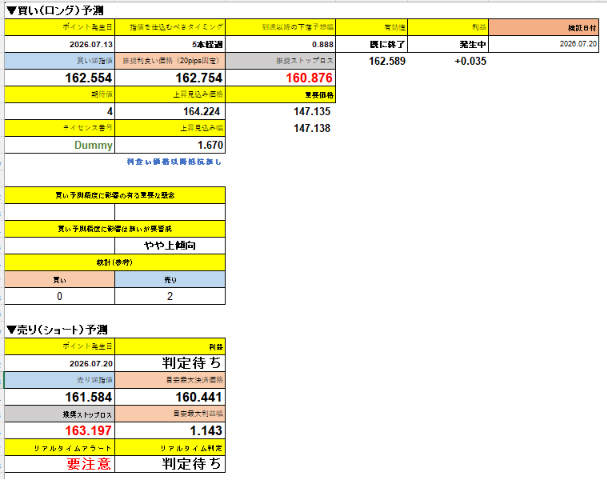607x480 pixels.
Task: Click the sell limit value '161.584'
Action: (x=60, y=397)
